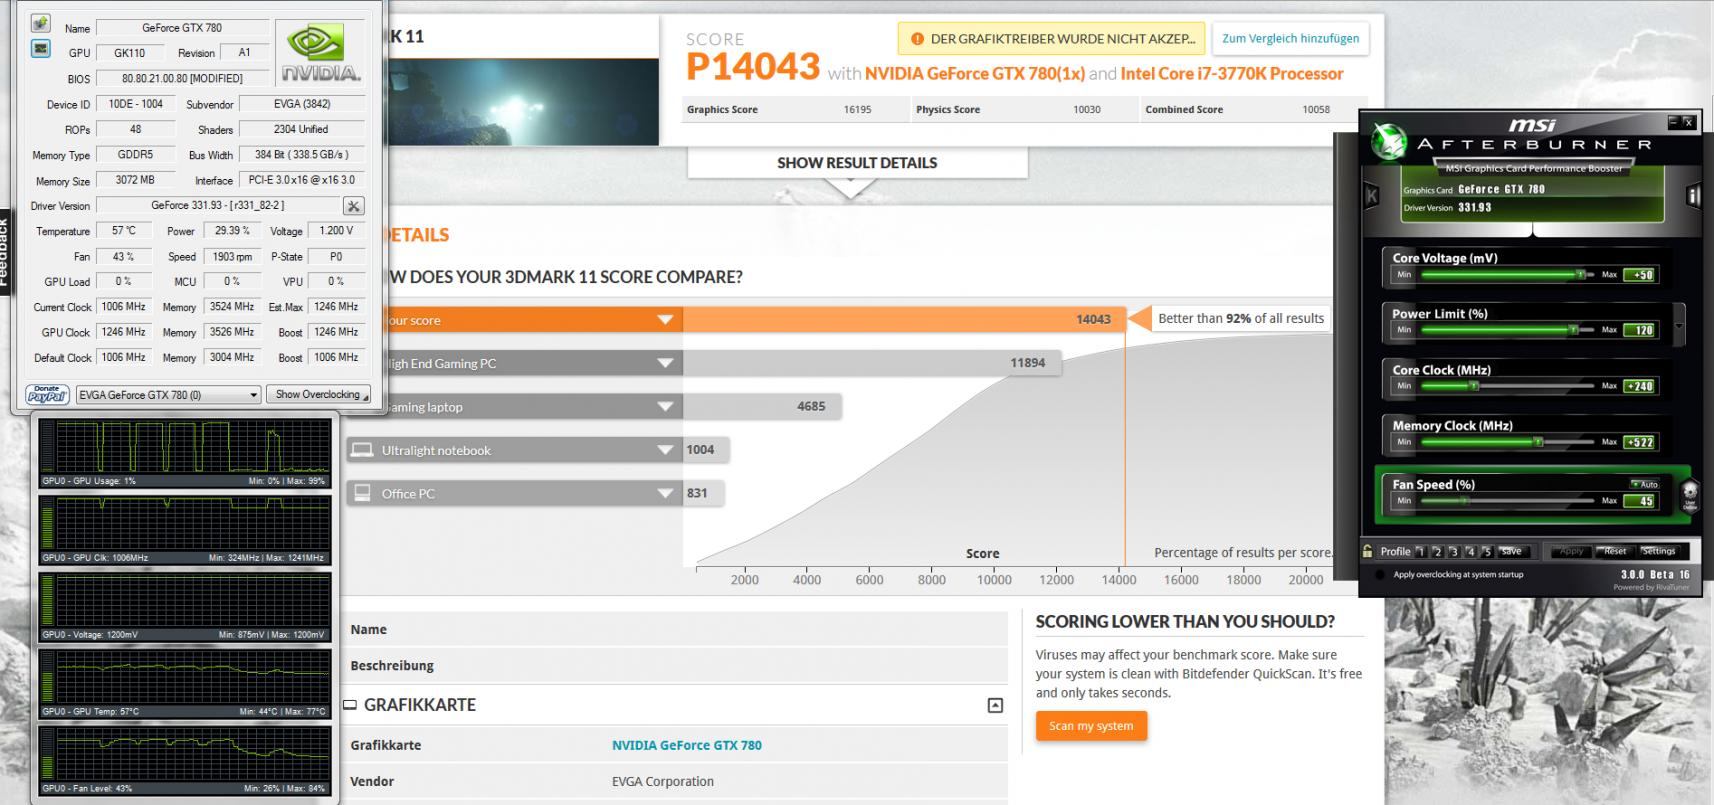Click the Graphics Score value 16195
This screenshot has height=805, width=1714.
pyautogui.click(x=857, y=110)
